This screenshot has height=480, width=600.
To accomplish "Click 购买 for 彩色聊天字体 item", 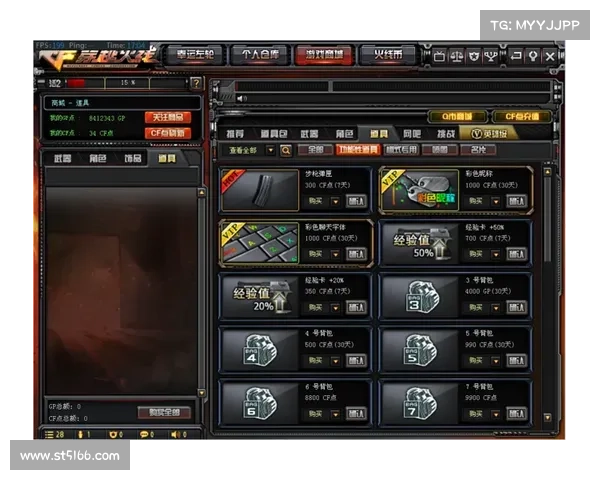I will (x=315, y=254).
